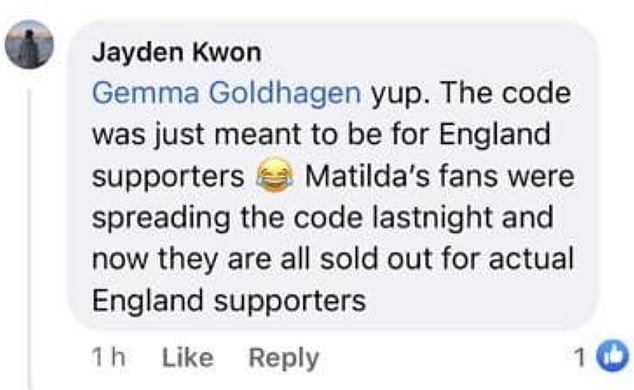Click the word actual in the comment
The width and height of the screenshot is (634, 390).
531,259
